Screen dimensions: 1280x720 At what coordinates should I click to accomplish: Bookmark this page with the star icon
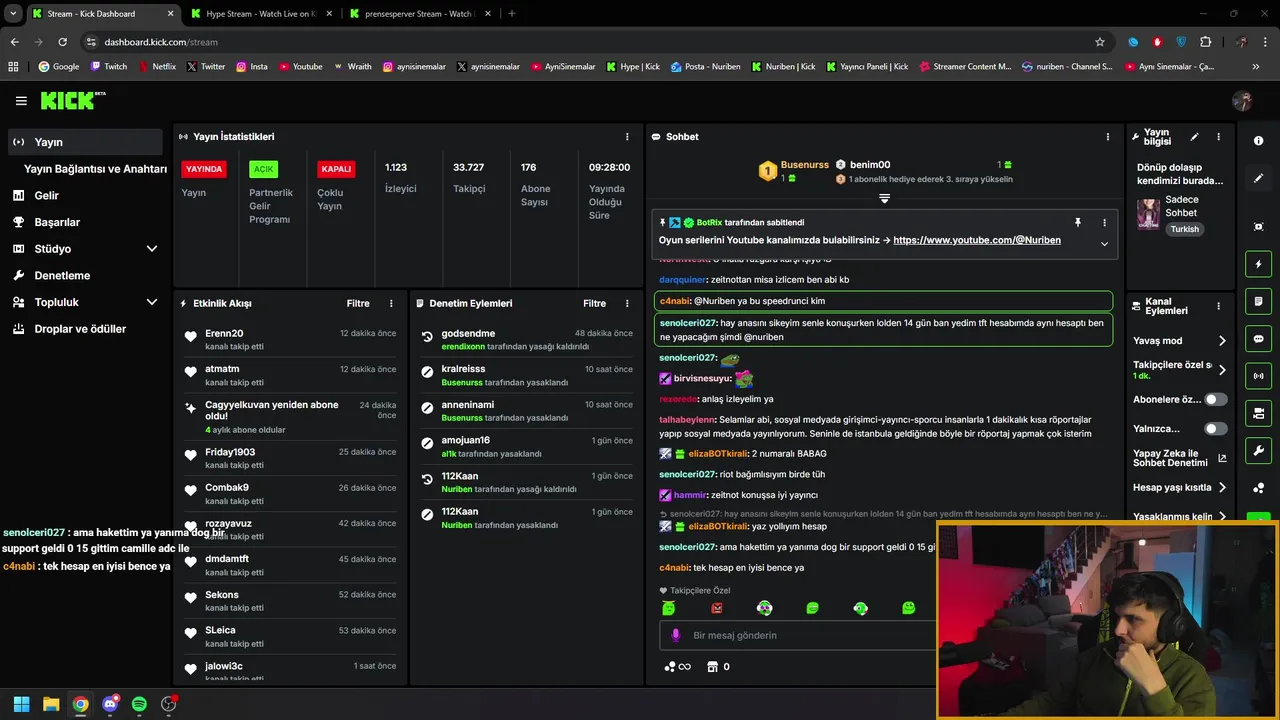(x=1100, y=42)
